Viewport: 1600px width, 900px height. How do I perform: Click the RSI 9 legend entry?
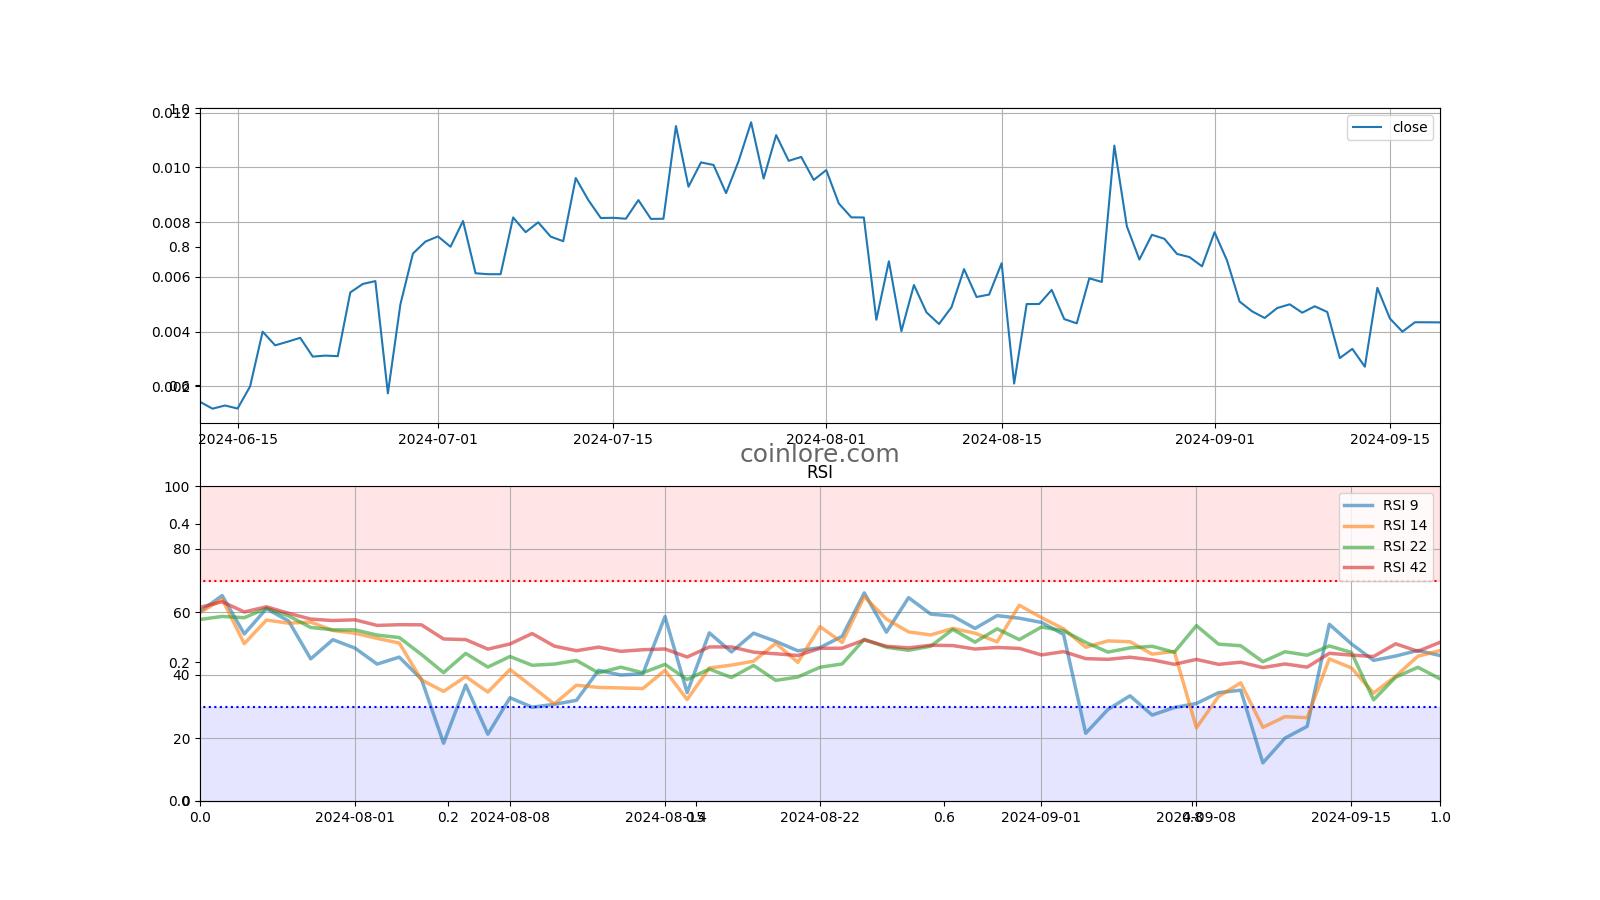[x=1381, y=505]
